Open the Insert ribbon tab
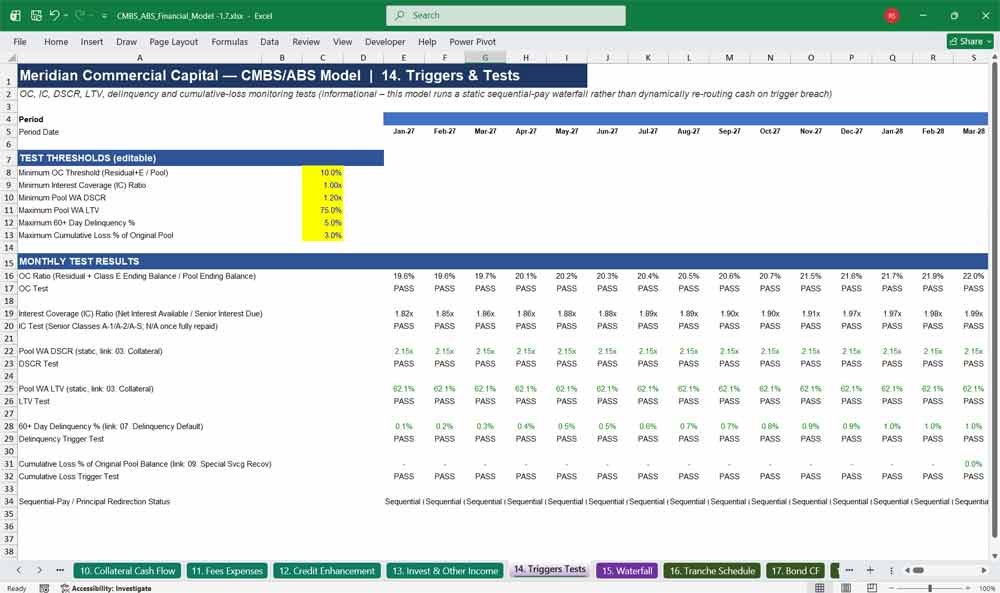 pyautogui.click(x=92, y=41)
